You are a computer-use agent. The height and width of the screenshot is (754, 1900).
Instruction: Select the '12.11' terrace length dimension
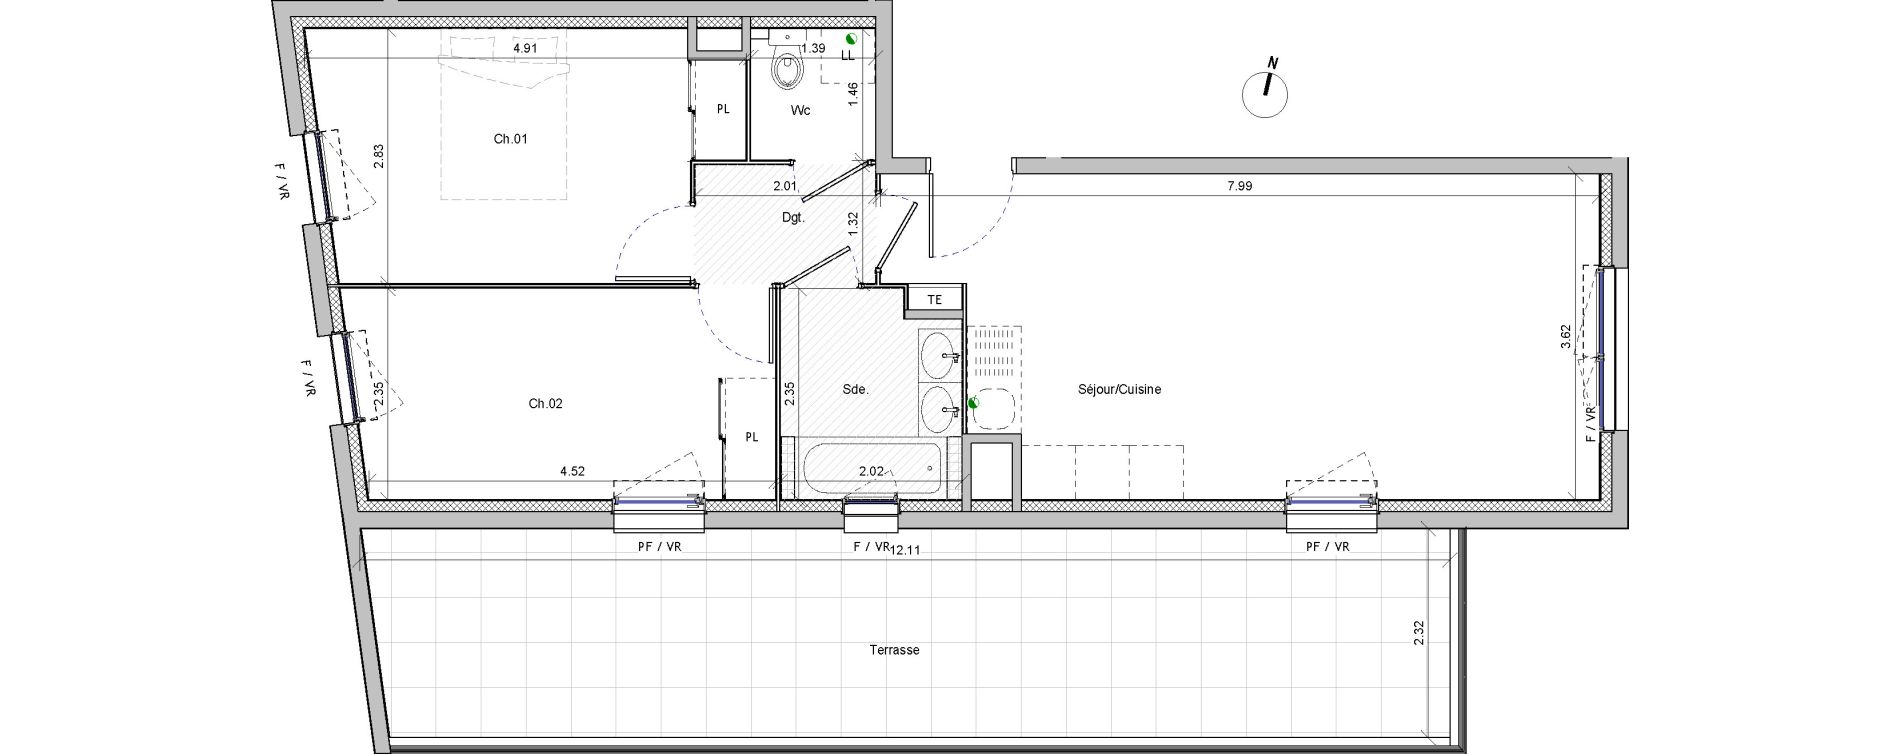click(x=907, y=548)
